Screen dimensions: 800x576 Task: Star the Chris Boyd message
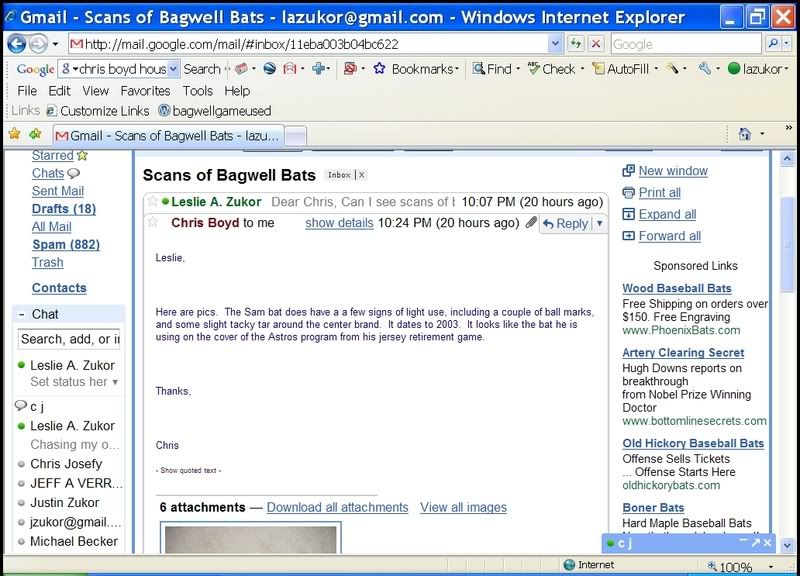[152, 222]
